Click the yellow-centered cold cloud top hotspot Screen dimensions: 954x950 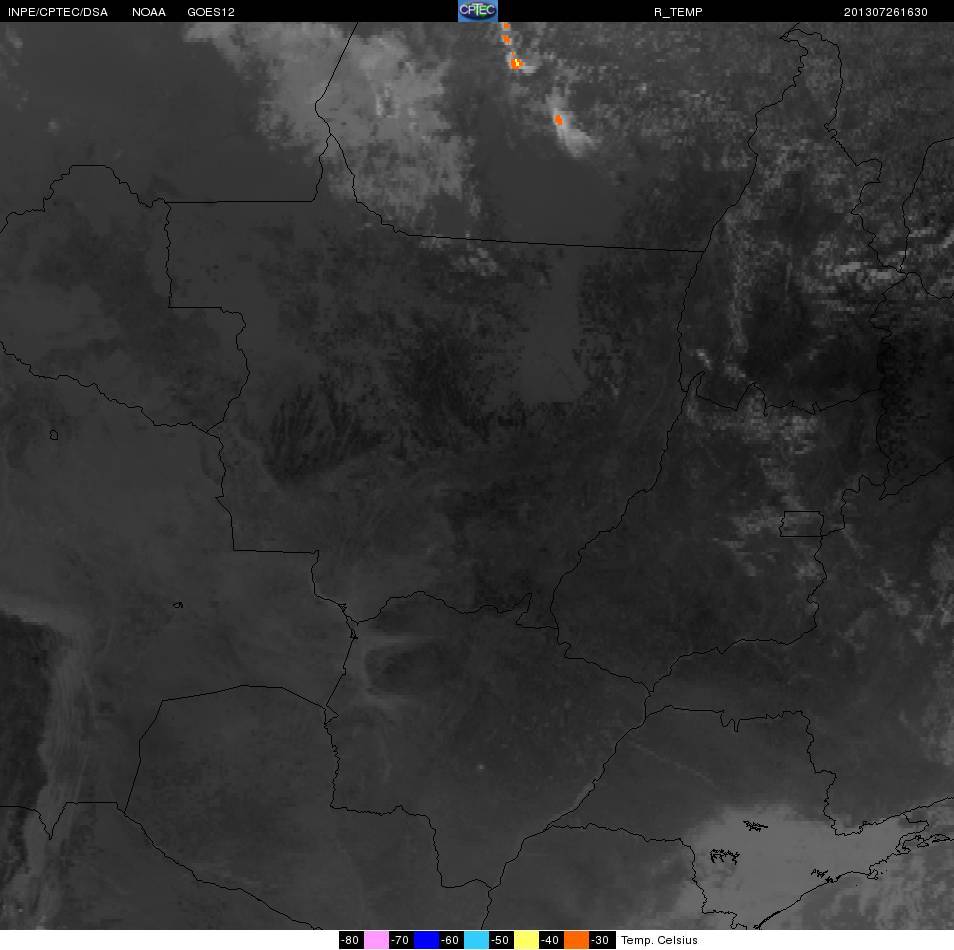coord(517,62)
